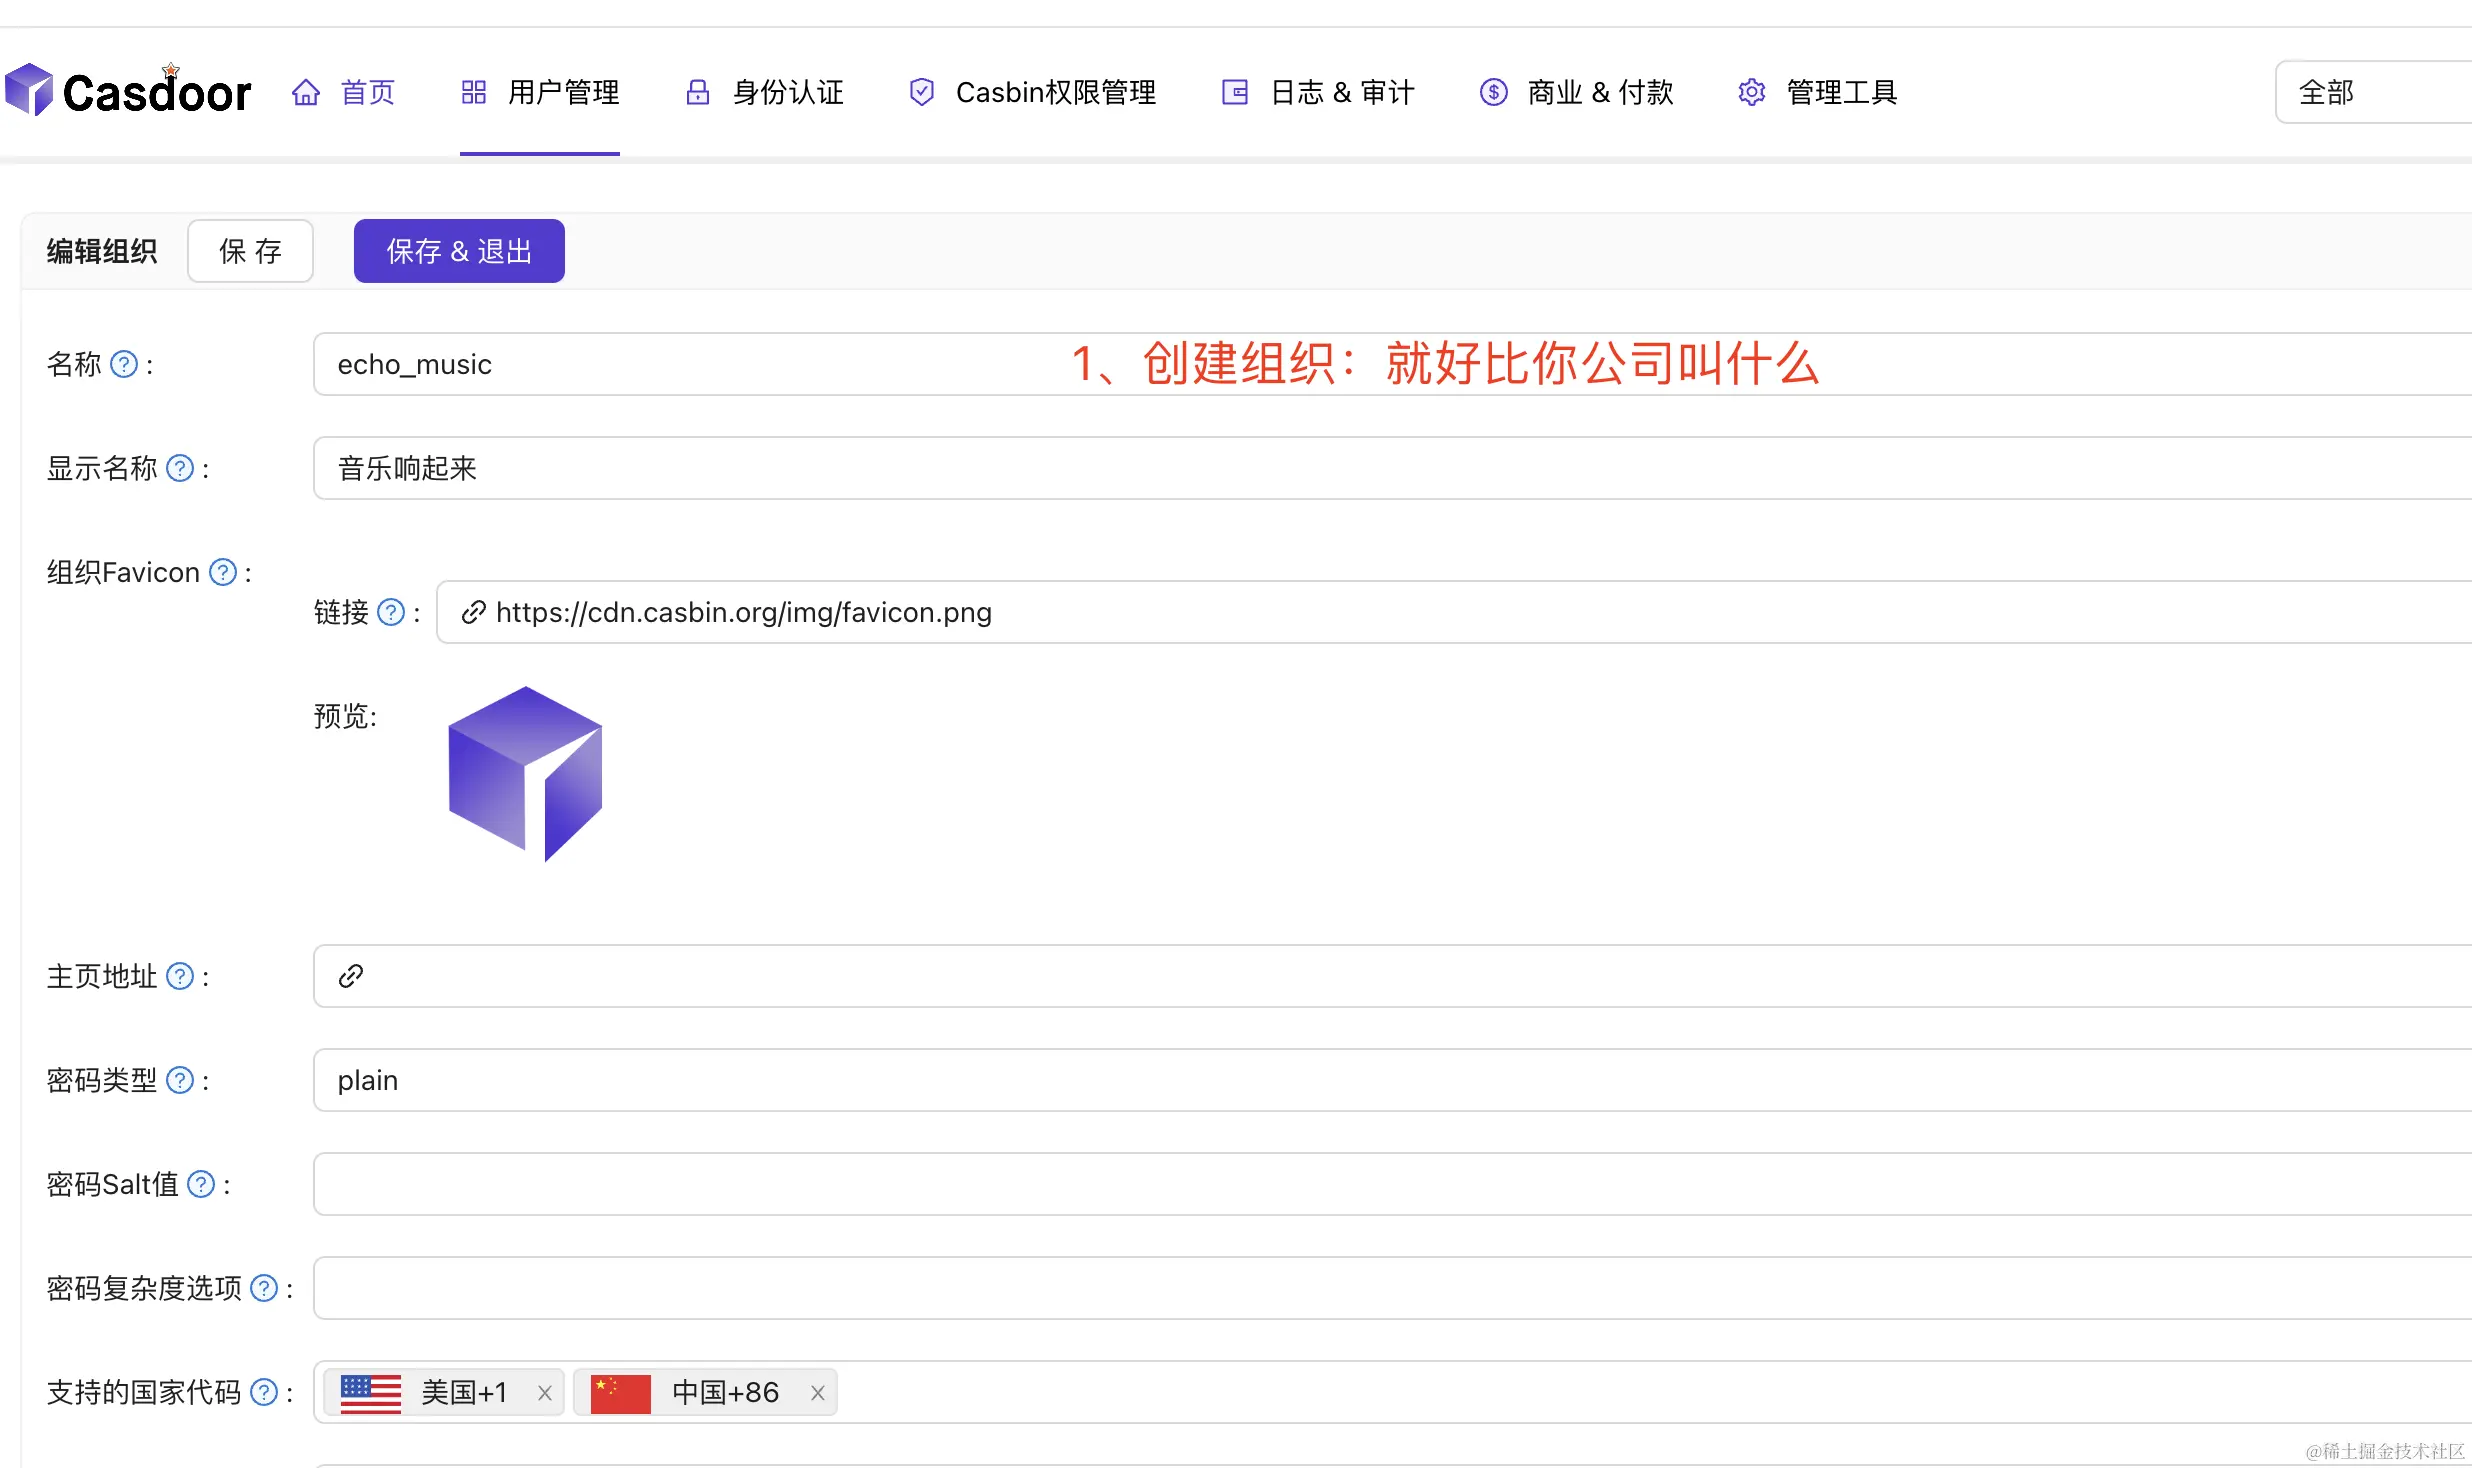Image resolution: width=2472 pixels, height=1468 pixels.
Task: Click the Casdoor logo
Action: click(x=128, y=90)
